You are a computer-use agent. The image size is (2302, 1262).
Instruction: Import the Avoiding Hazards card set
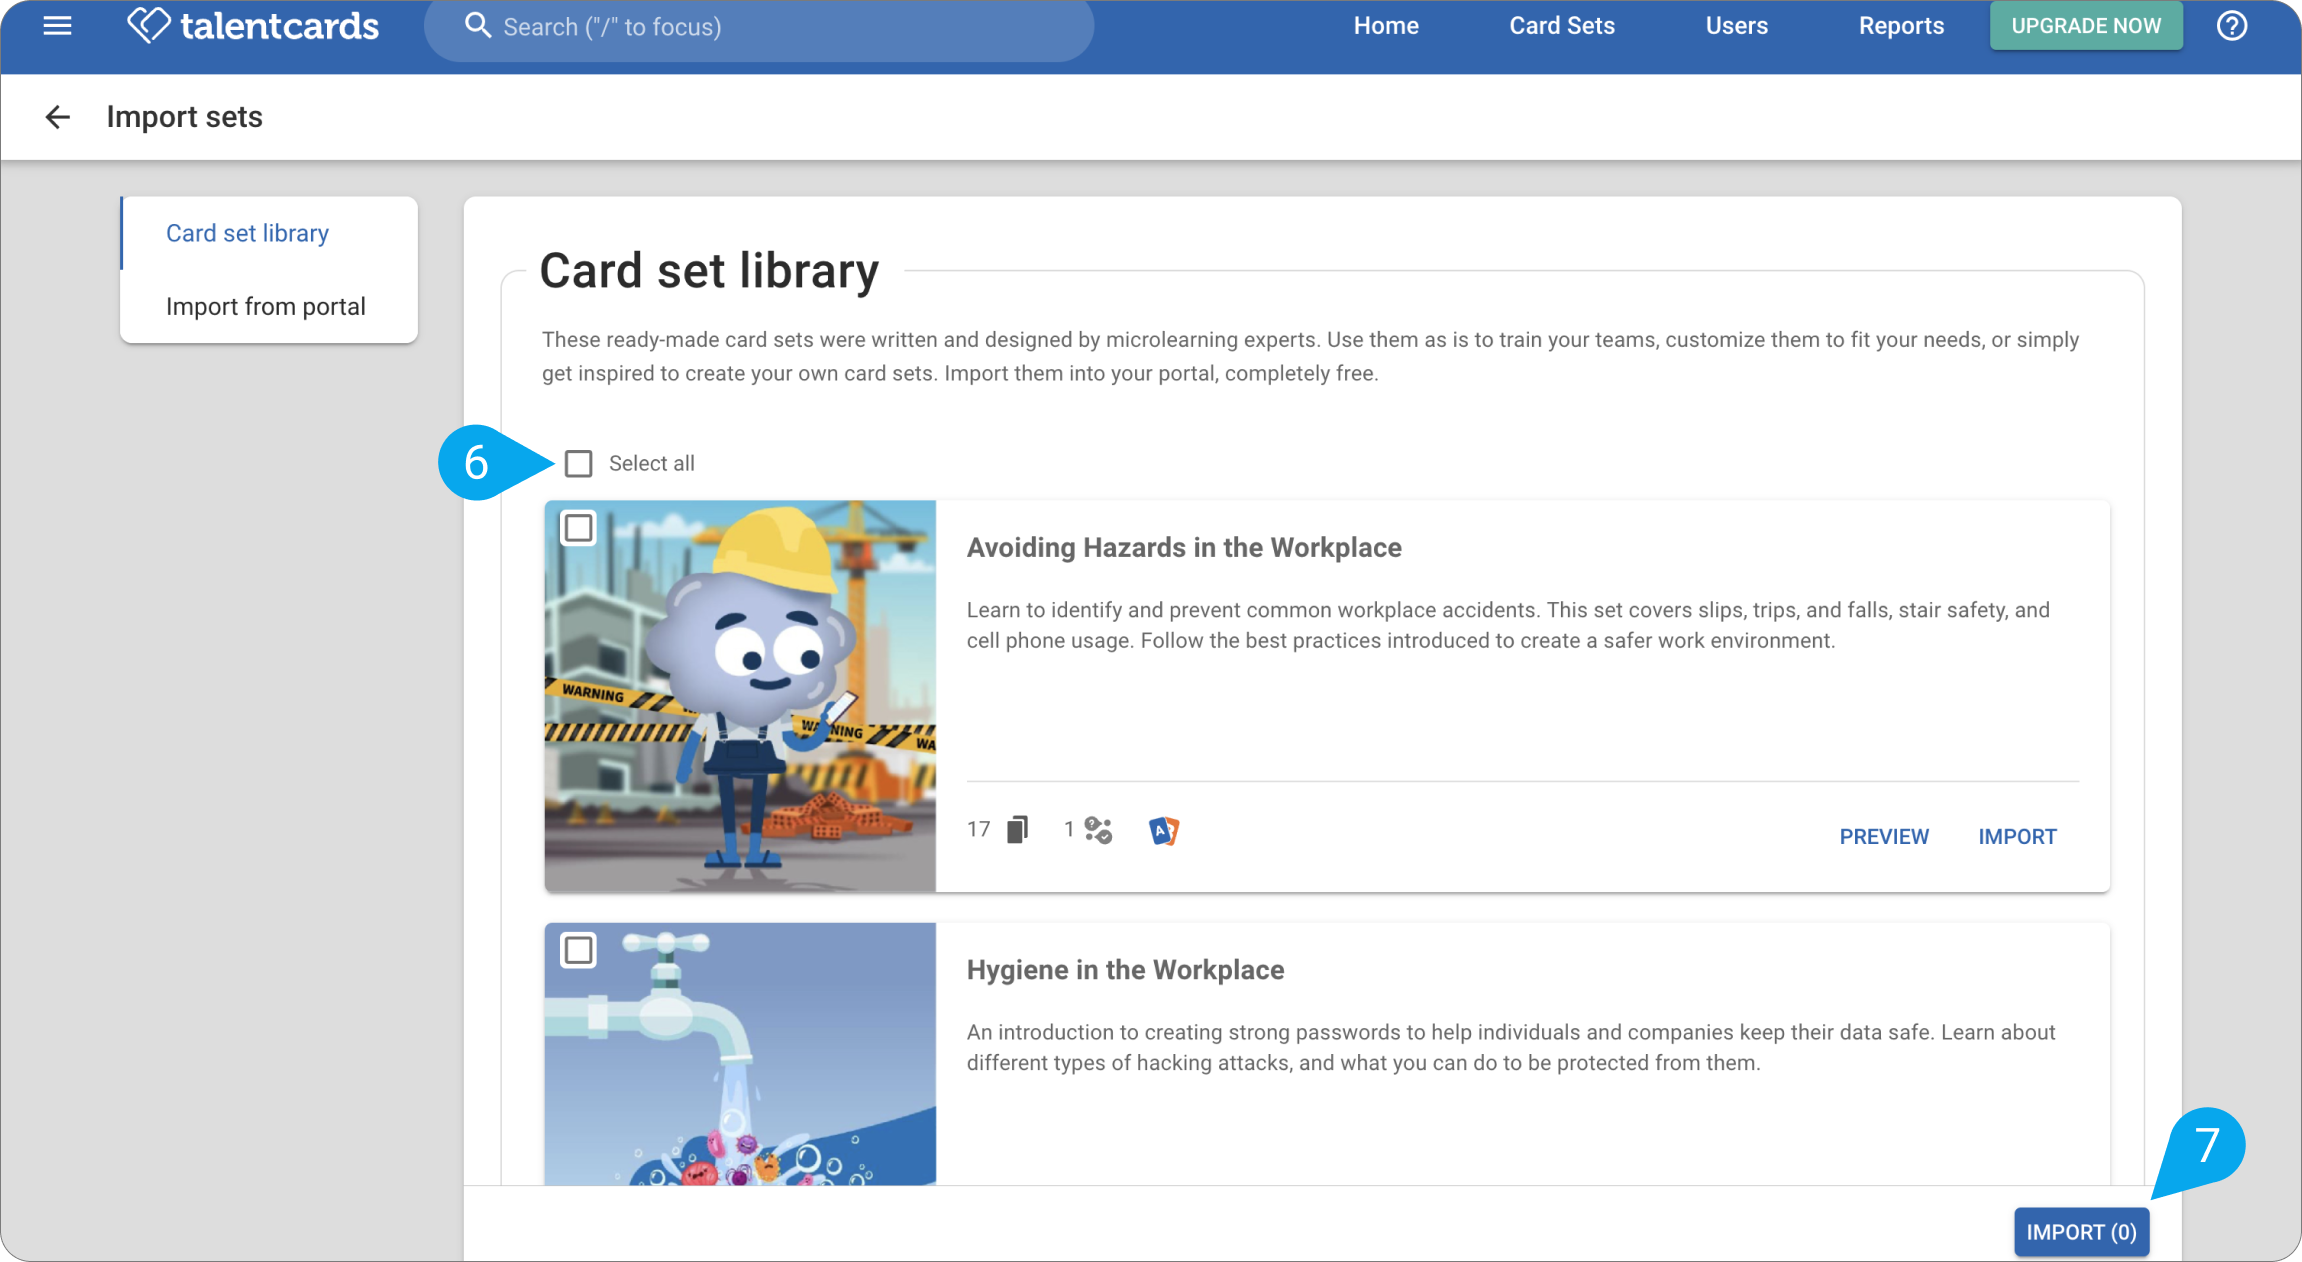coord(2017,836)
